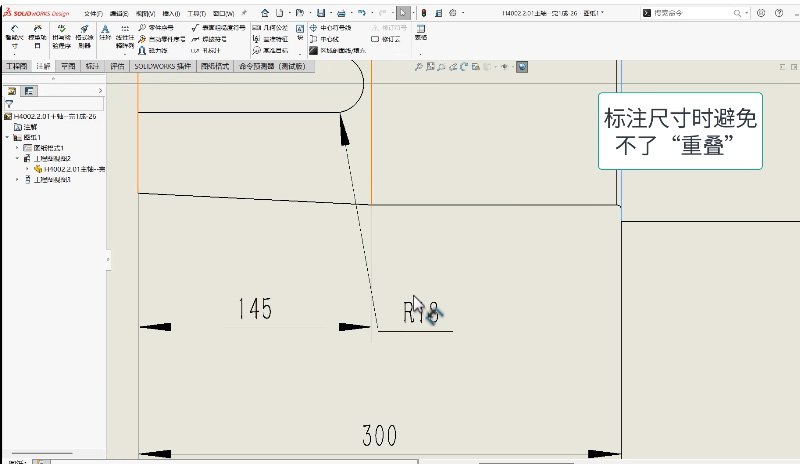
Task: Collapse the 图纸1 tree node
Action: pos(7,137)
